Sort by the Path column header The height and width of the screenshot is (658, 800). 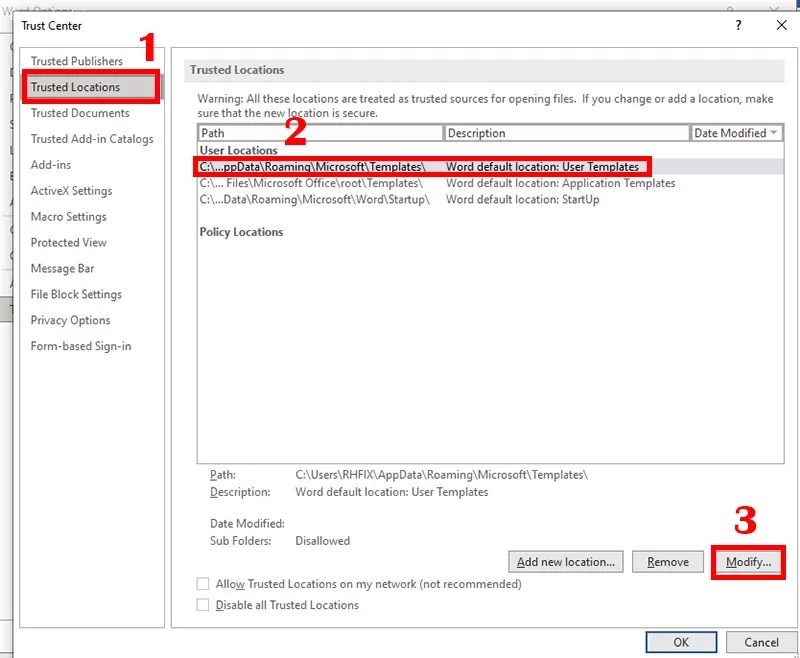[x=320, y=133]
